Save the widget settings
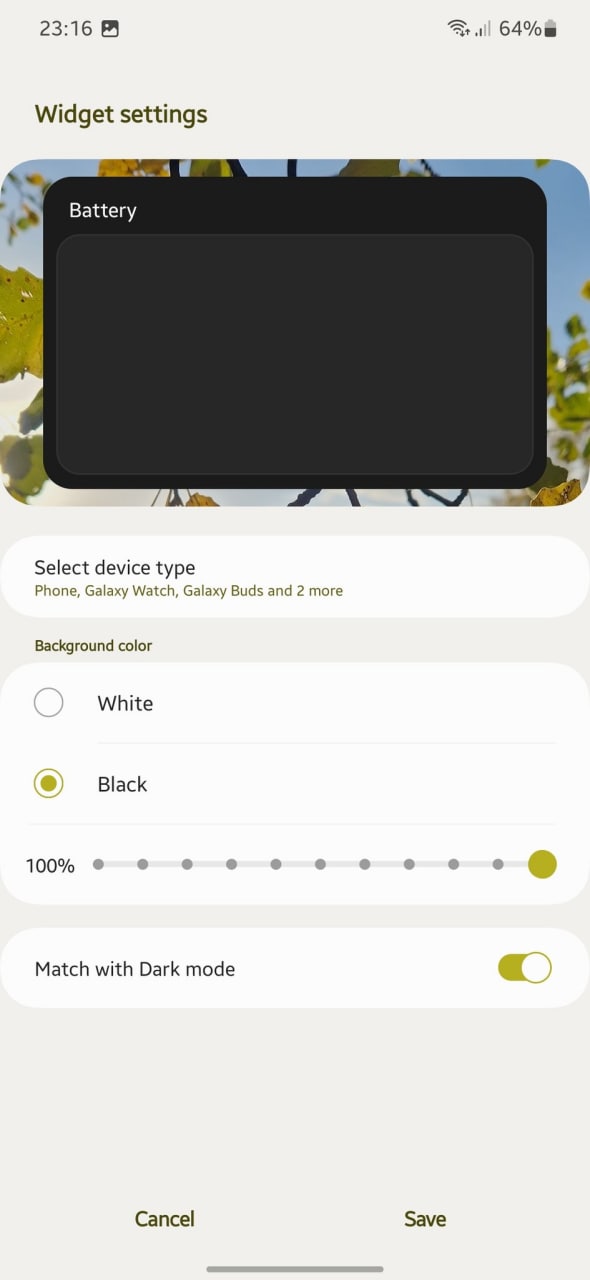 pyautogui.click(x=424, y=1218)
